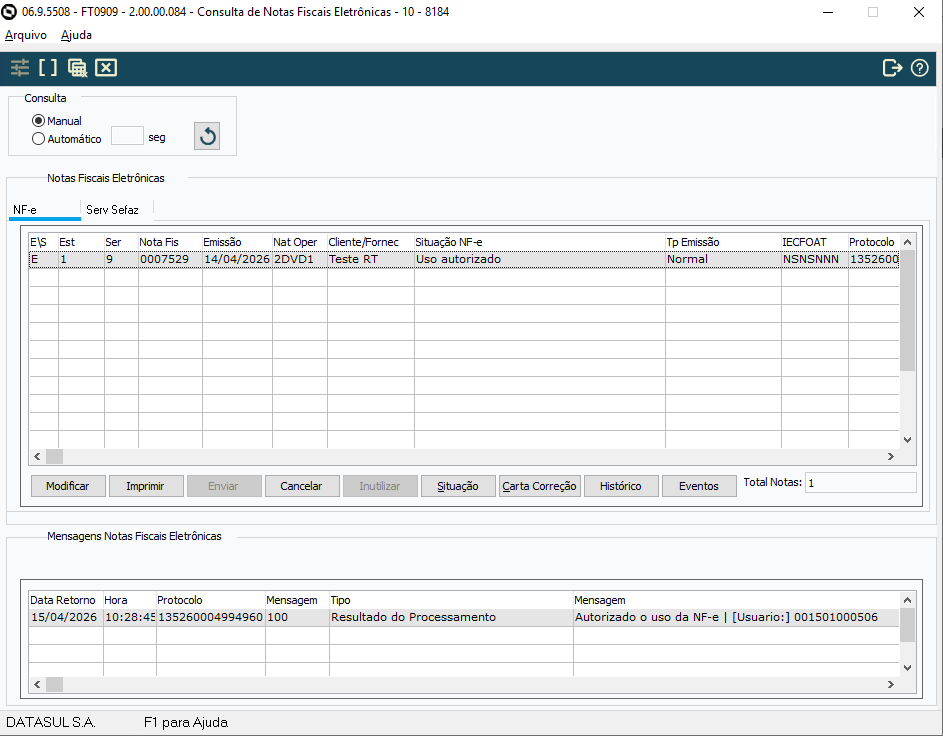
Task: Click the Uso autorizado cell
Action: coord(539,259)
